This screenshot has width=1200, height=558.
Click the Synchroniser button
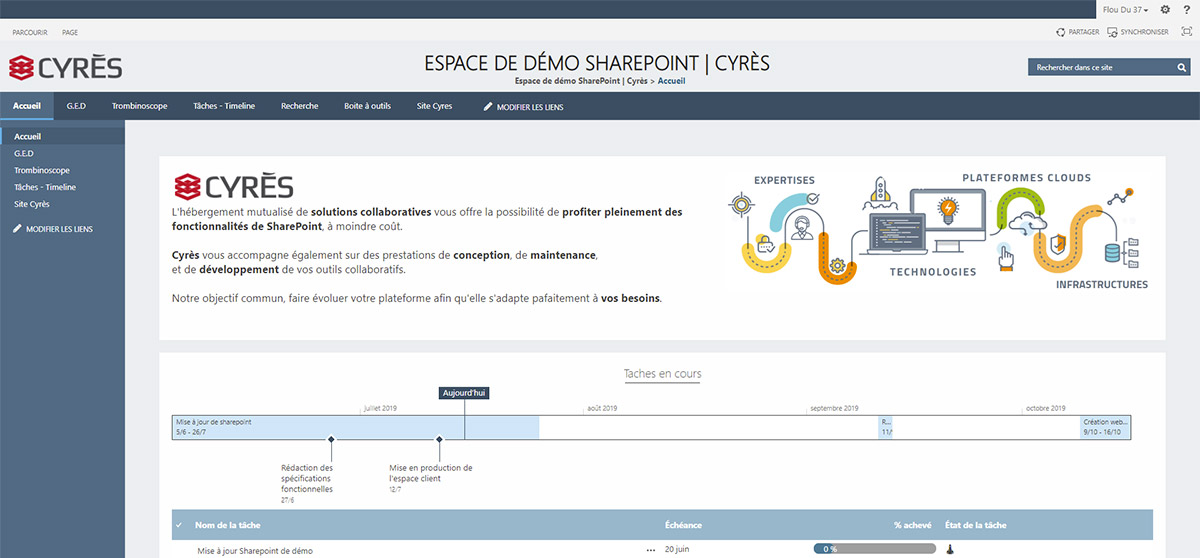click(1138, 32)
